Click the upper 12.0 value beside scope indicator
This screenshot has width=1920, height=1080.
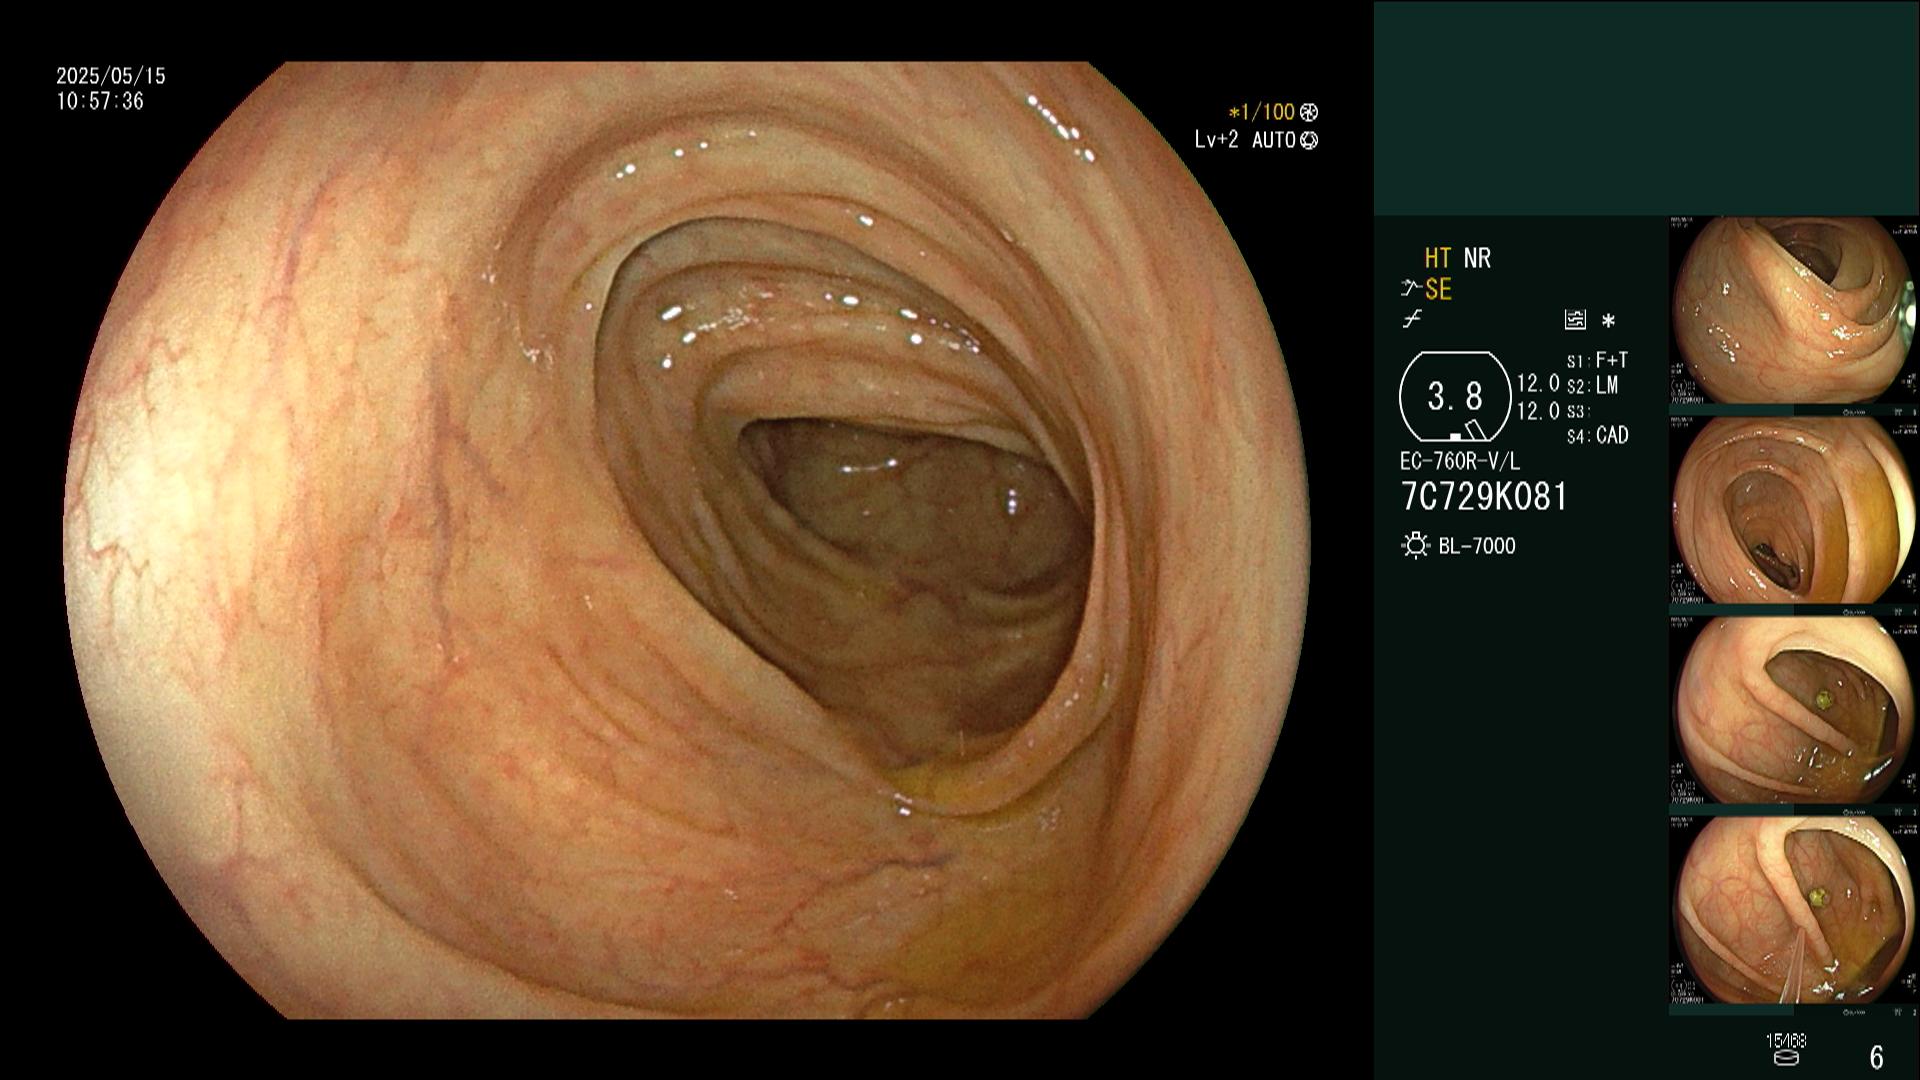coord(1538,383)
